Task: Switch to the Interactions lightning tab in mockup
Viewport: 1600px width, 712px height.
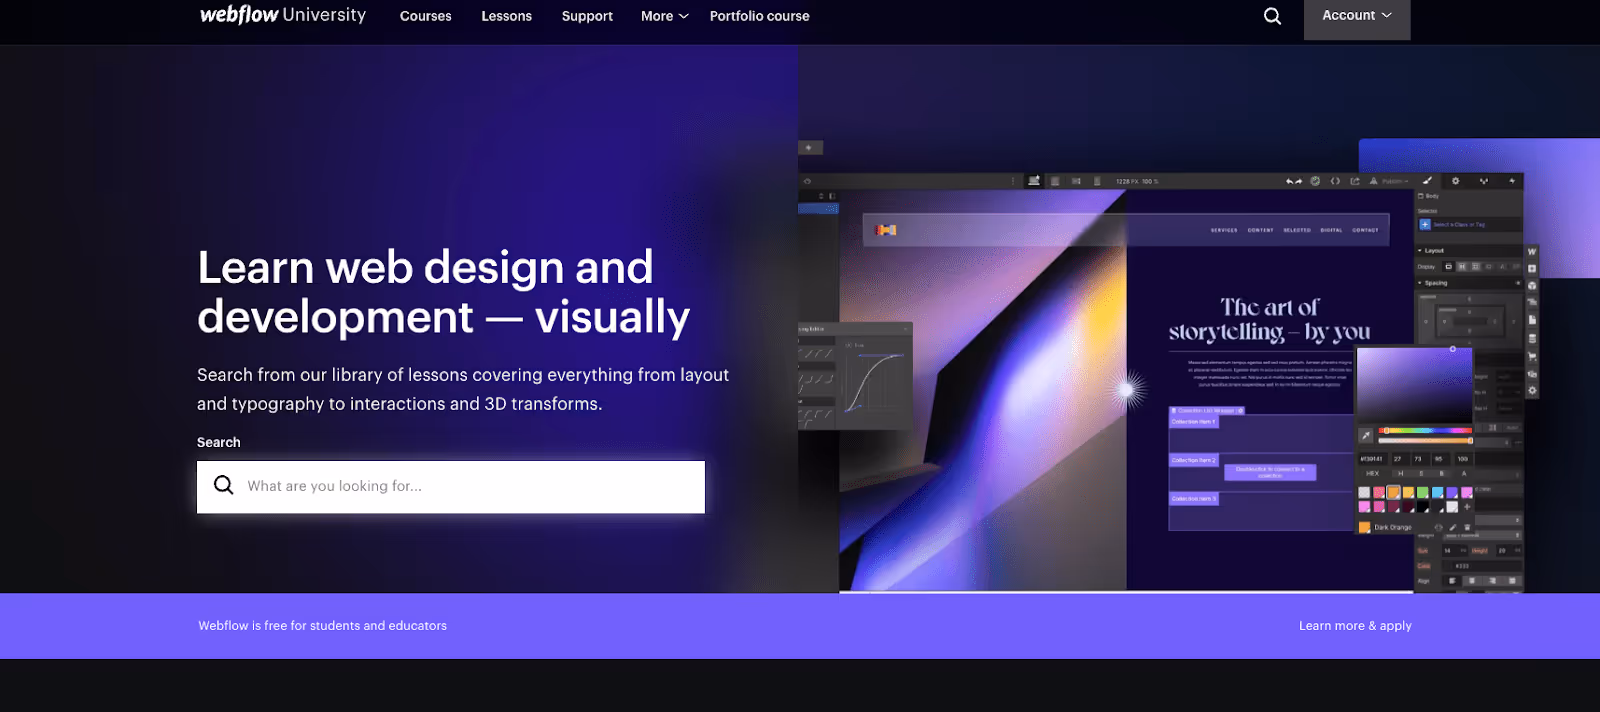Action: 1512,181
